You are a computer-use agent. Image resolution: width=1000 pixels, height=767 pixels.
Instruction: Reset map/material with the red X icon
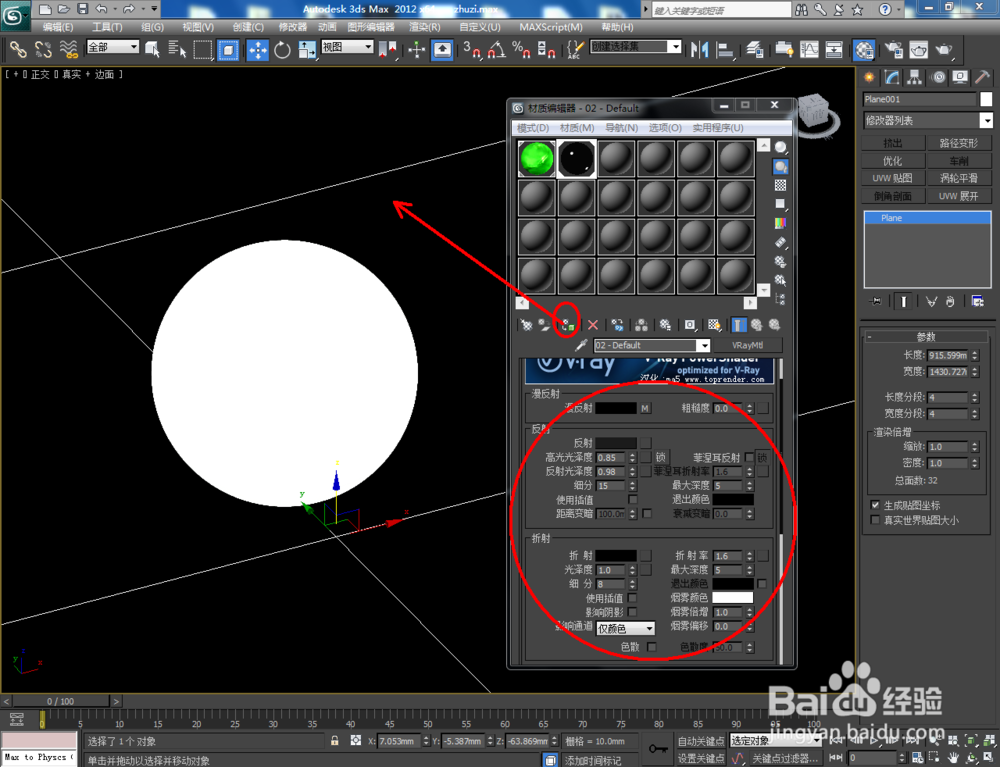(x=593, y=324)
